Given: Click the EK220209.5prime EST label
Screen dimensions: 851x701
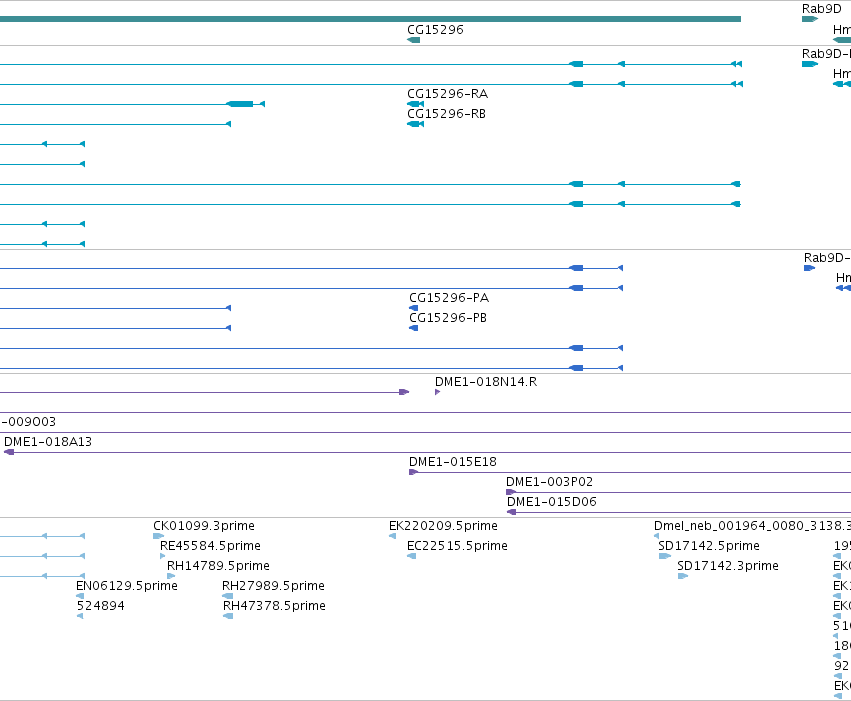Looking at the screenshot, I should (443, 526).
